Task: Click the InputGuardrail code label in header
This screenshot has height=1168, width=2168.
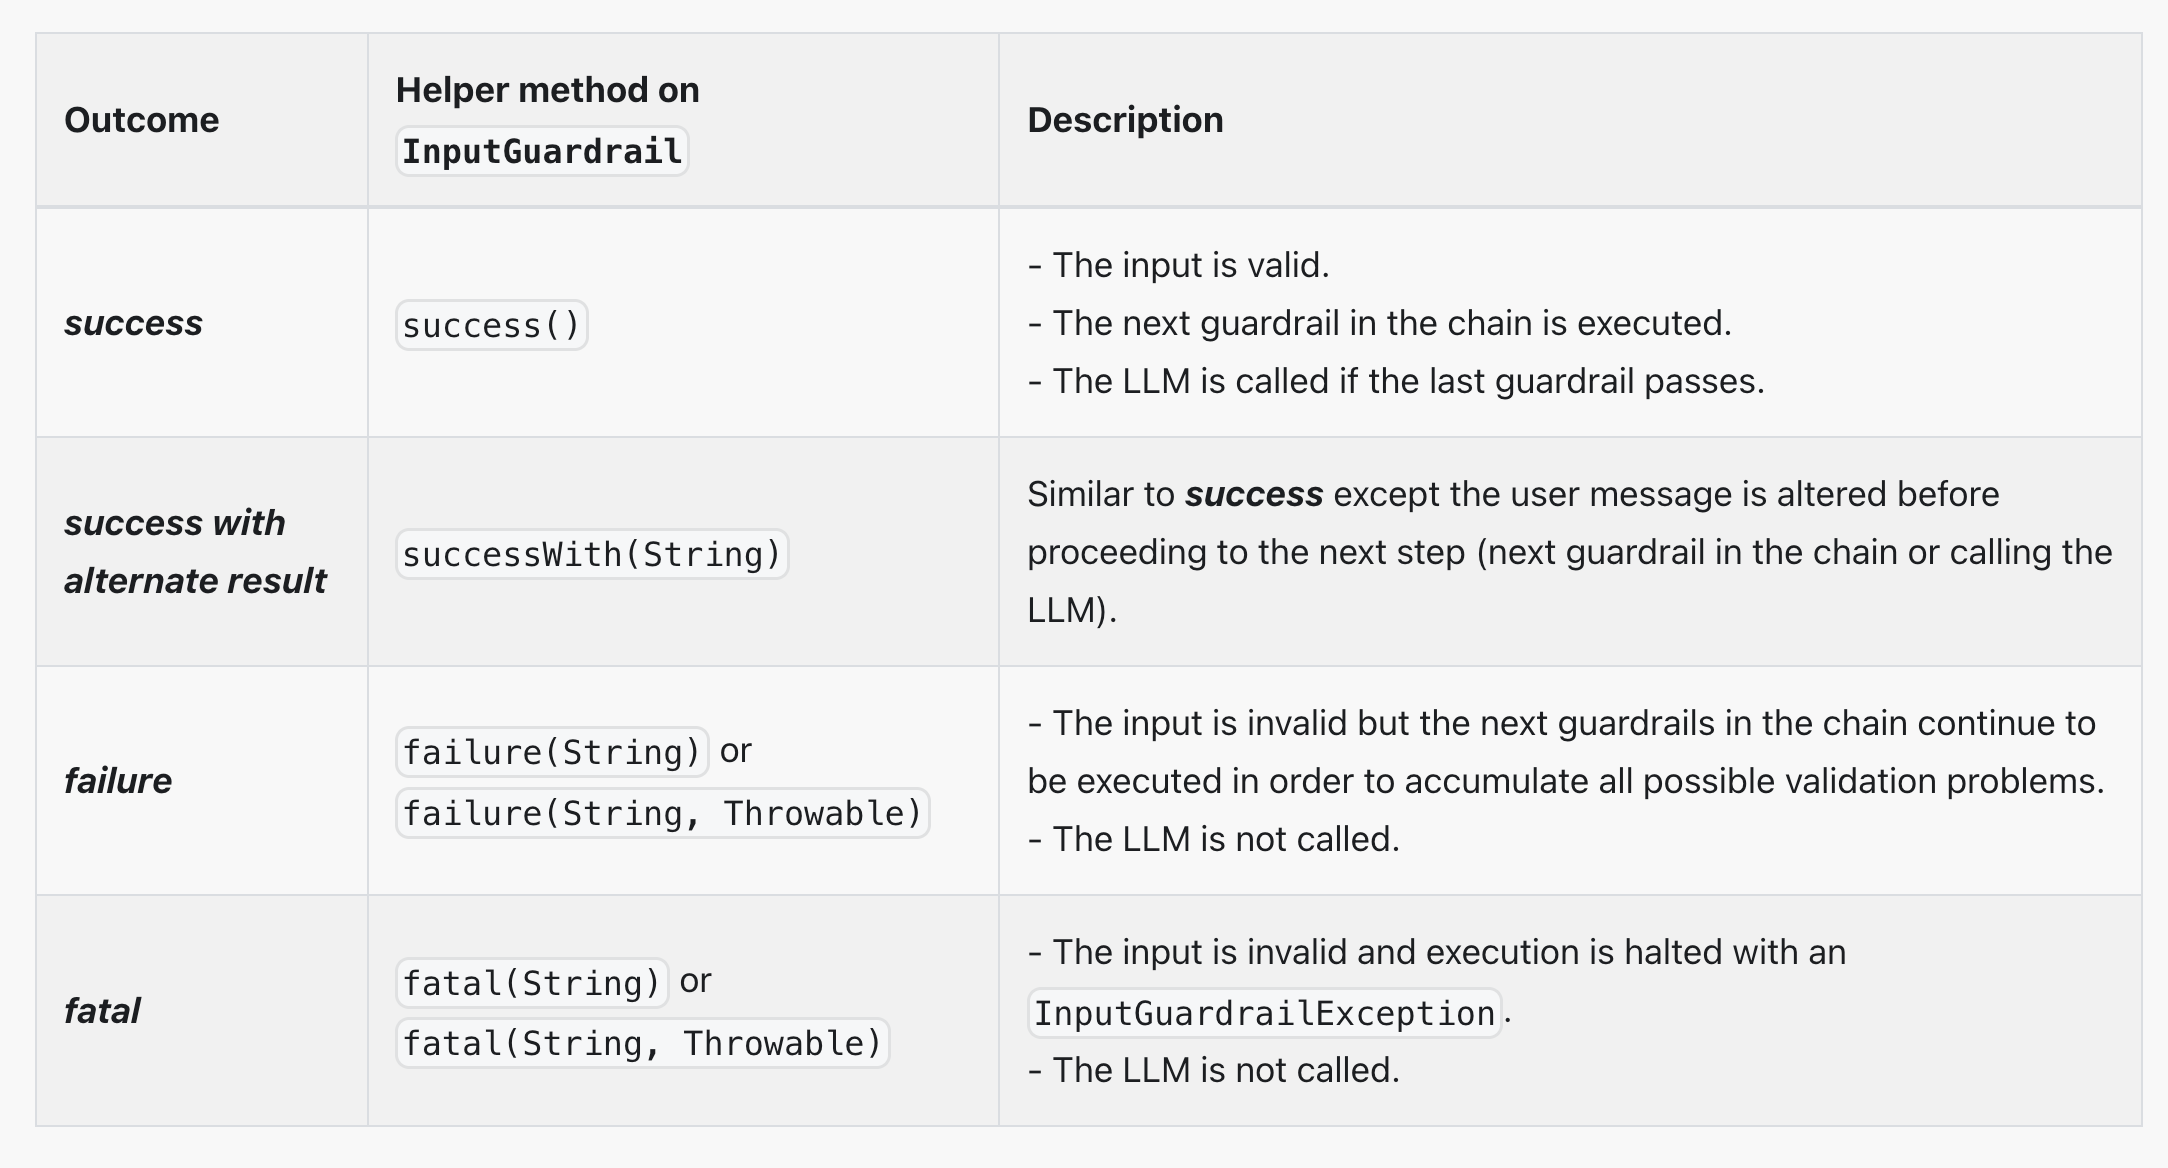Action: click(x=542, y=152)
